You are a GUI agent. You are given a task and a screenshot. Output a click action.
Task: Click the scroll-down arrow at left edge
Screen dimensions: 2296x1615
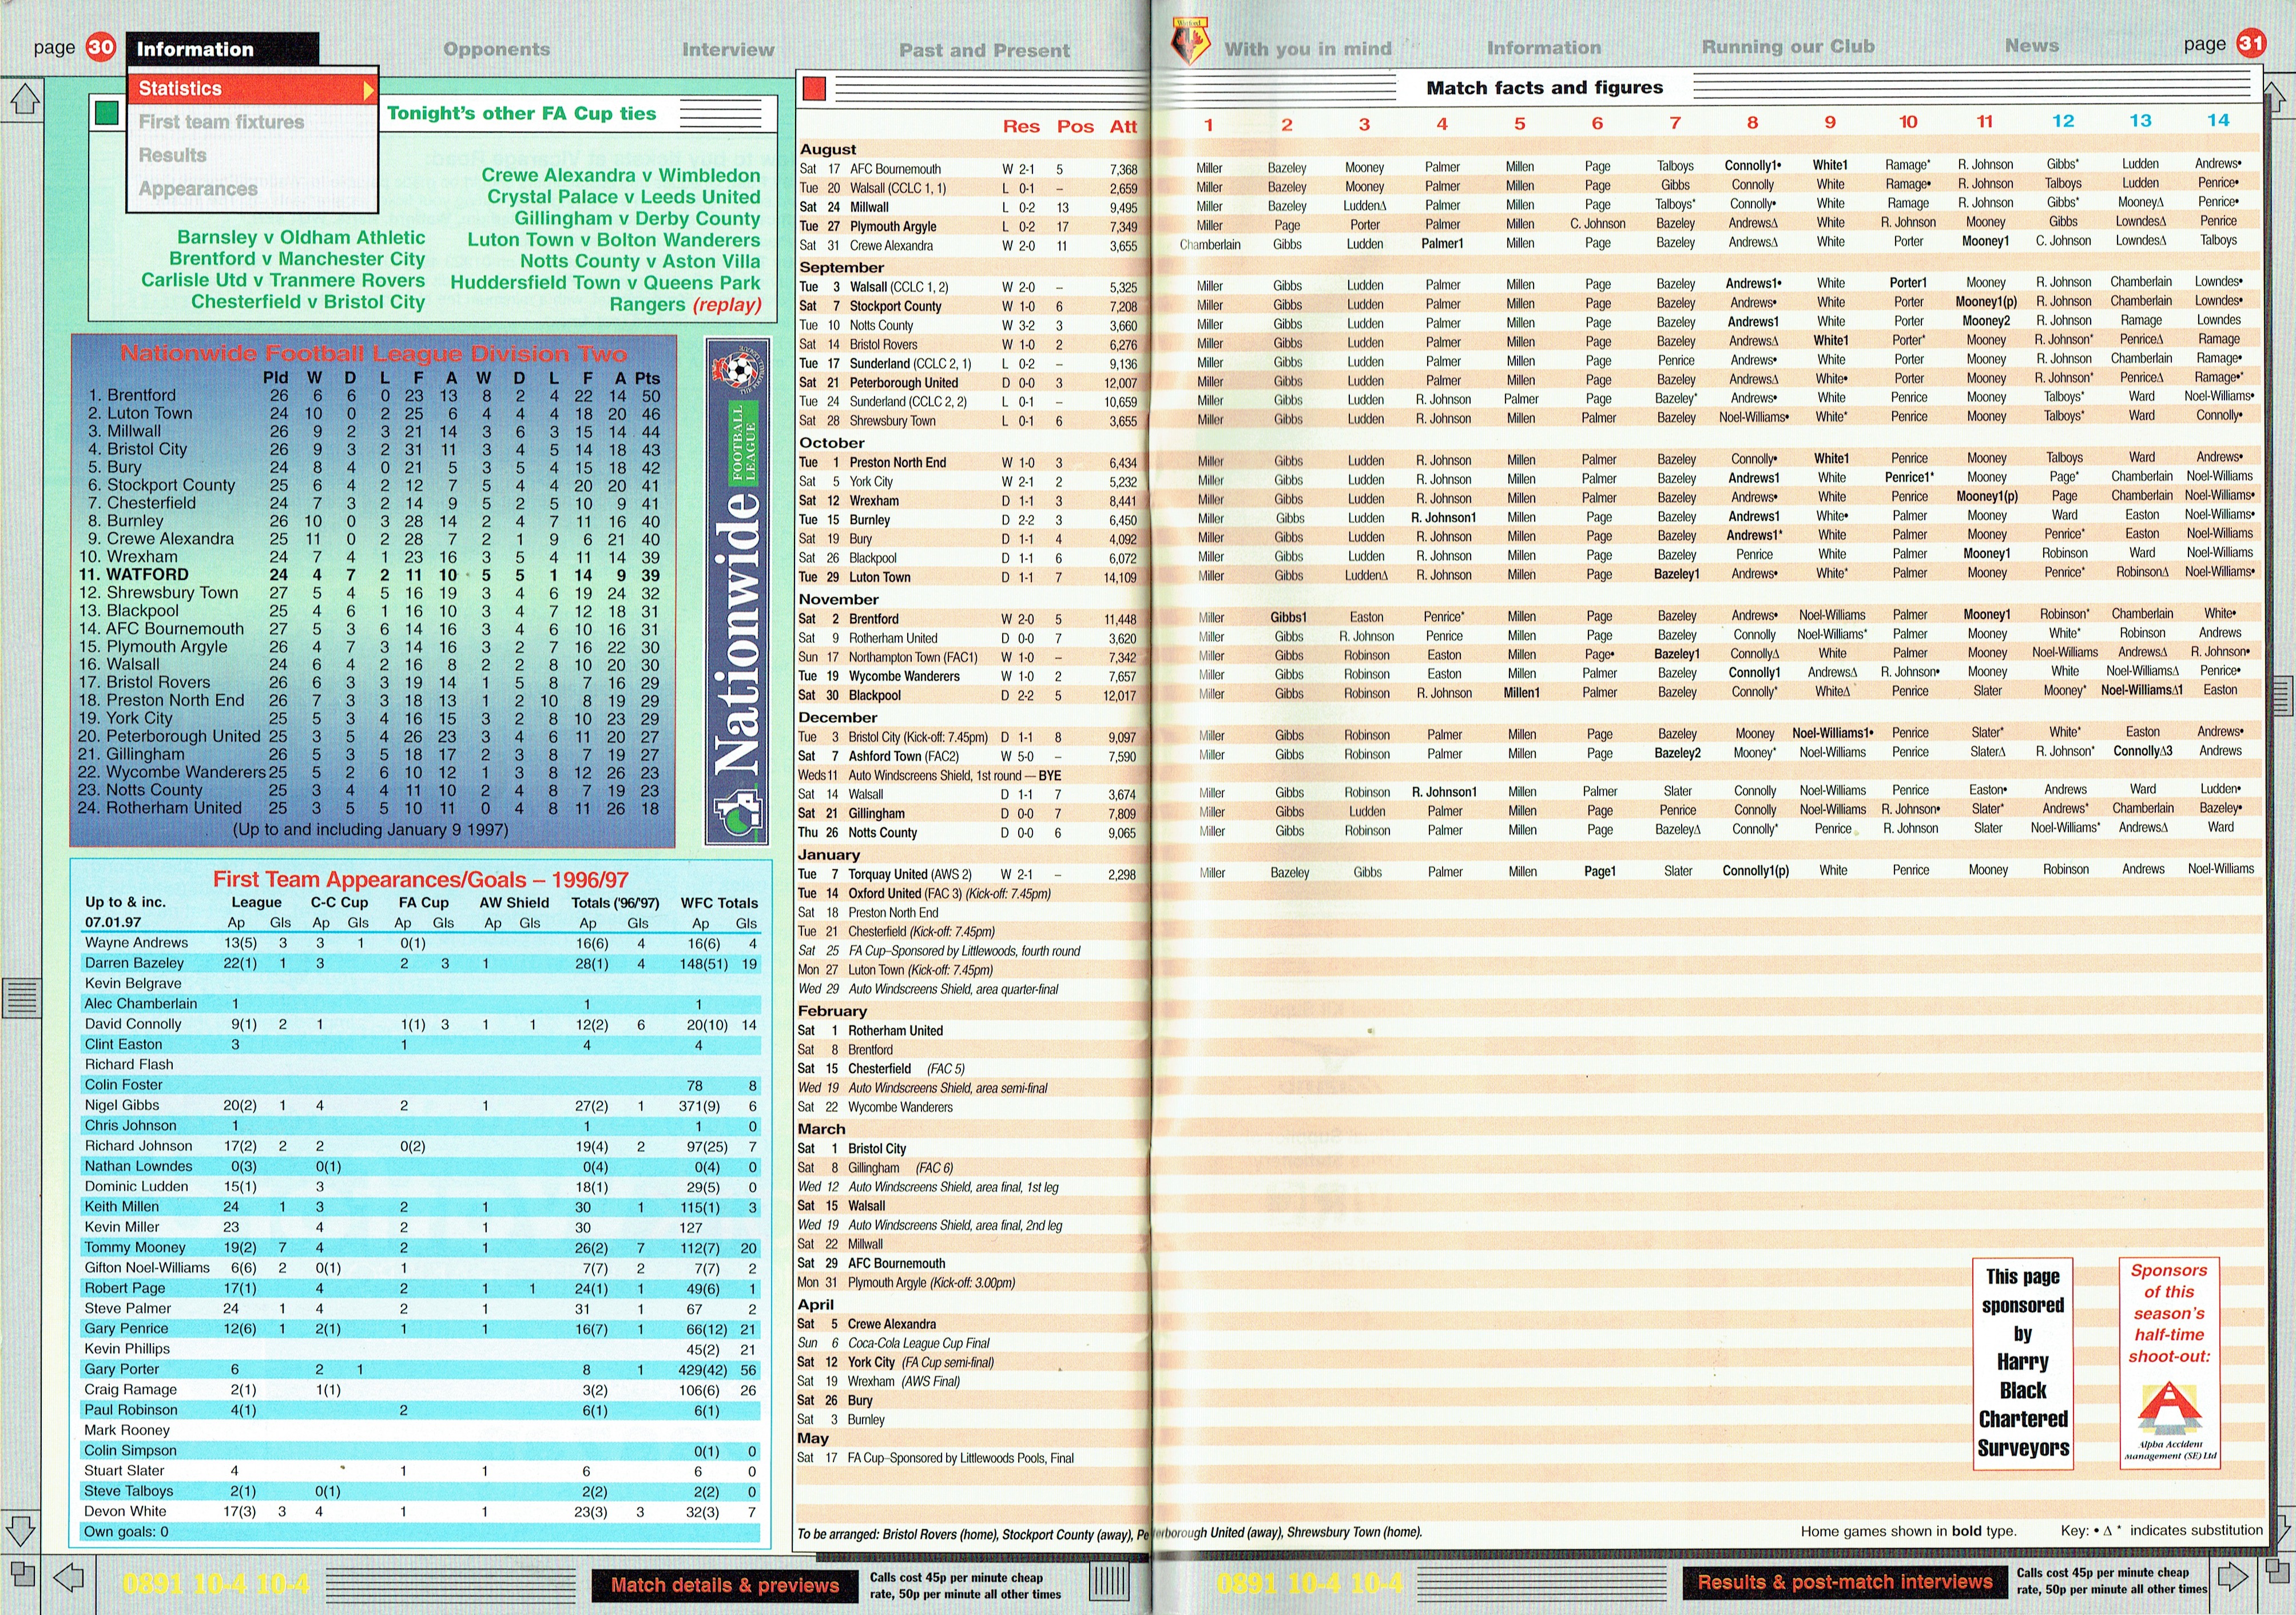click(21, 1531)
